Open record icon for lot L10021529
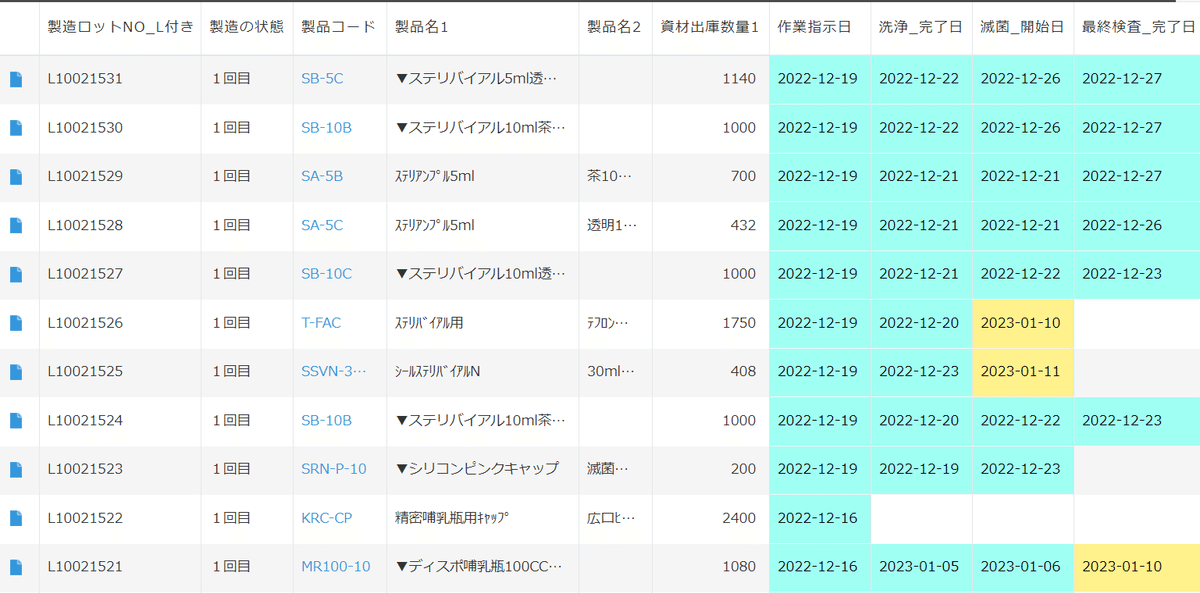 [x=16, y=177]
